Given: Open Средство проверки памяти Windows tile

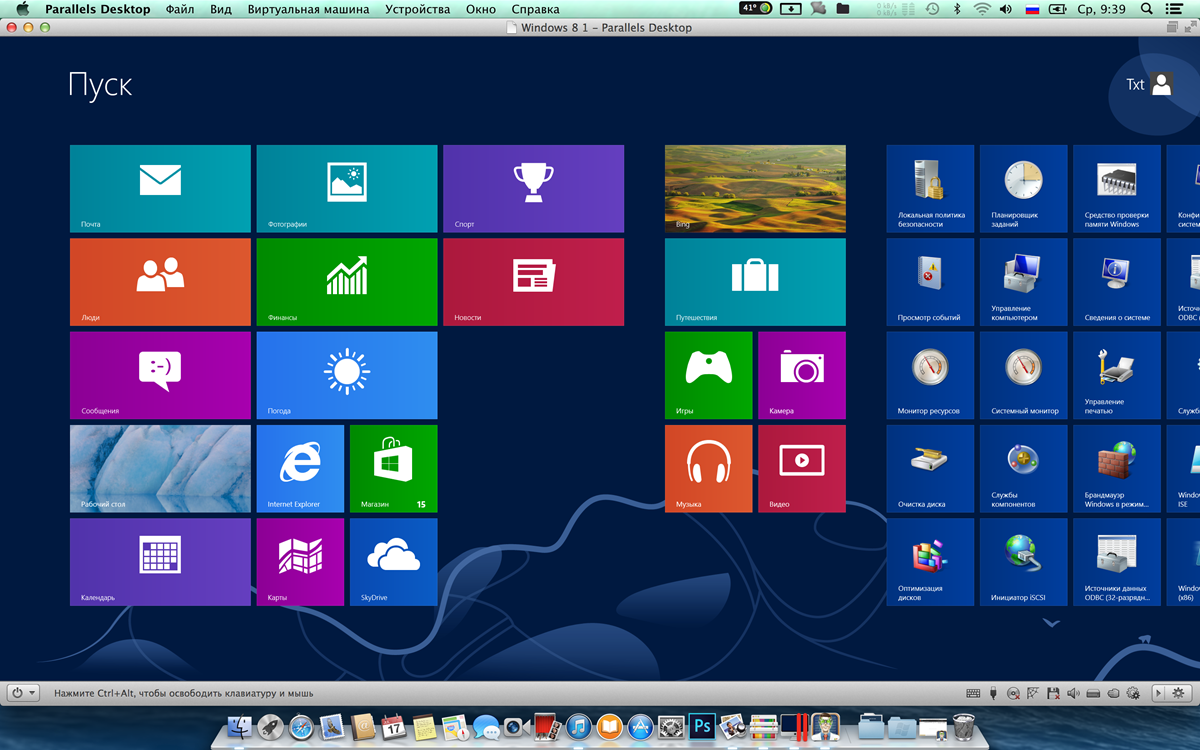Looking at the screenshot, I should [1117, 188].
